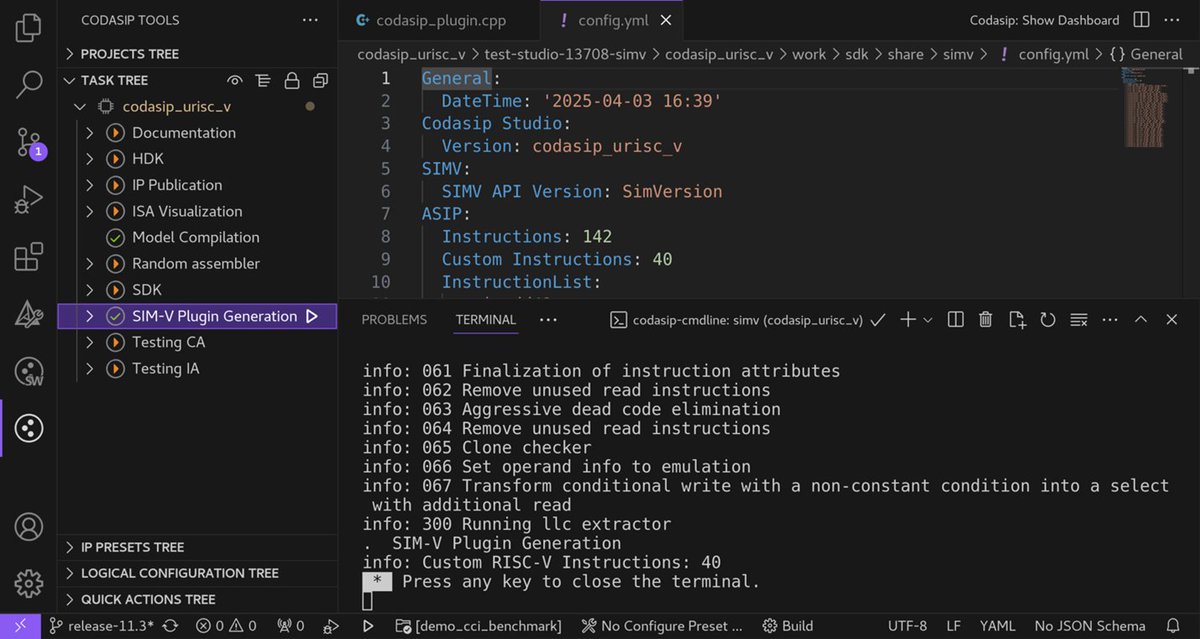Open the Codasip Tools circular icon in activity bar

click(29, 428)
